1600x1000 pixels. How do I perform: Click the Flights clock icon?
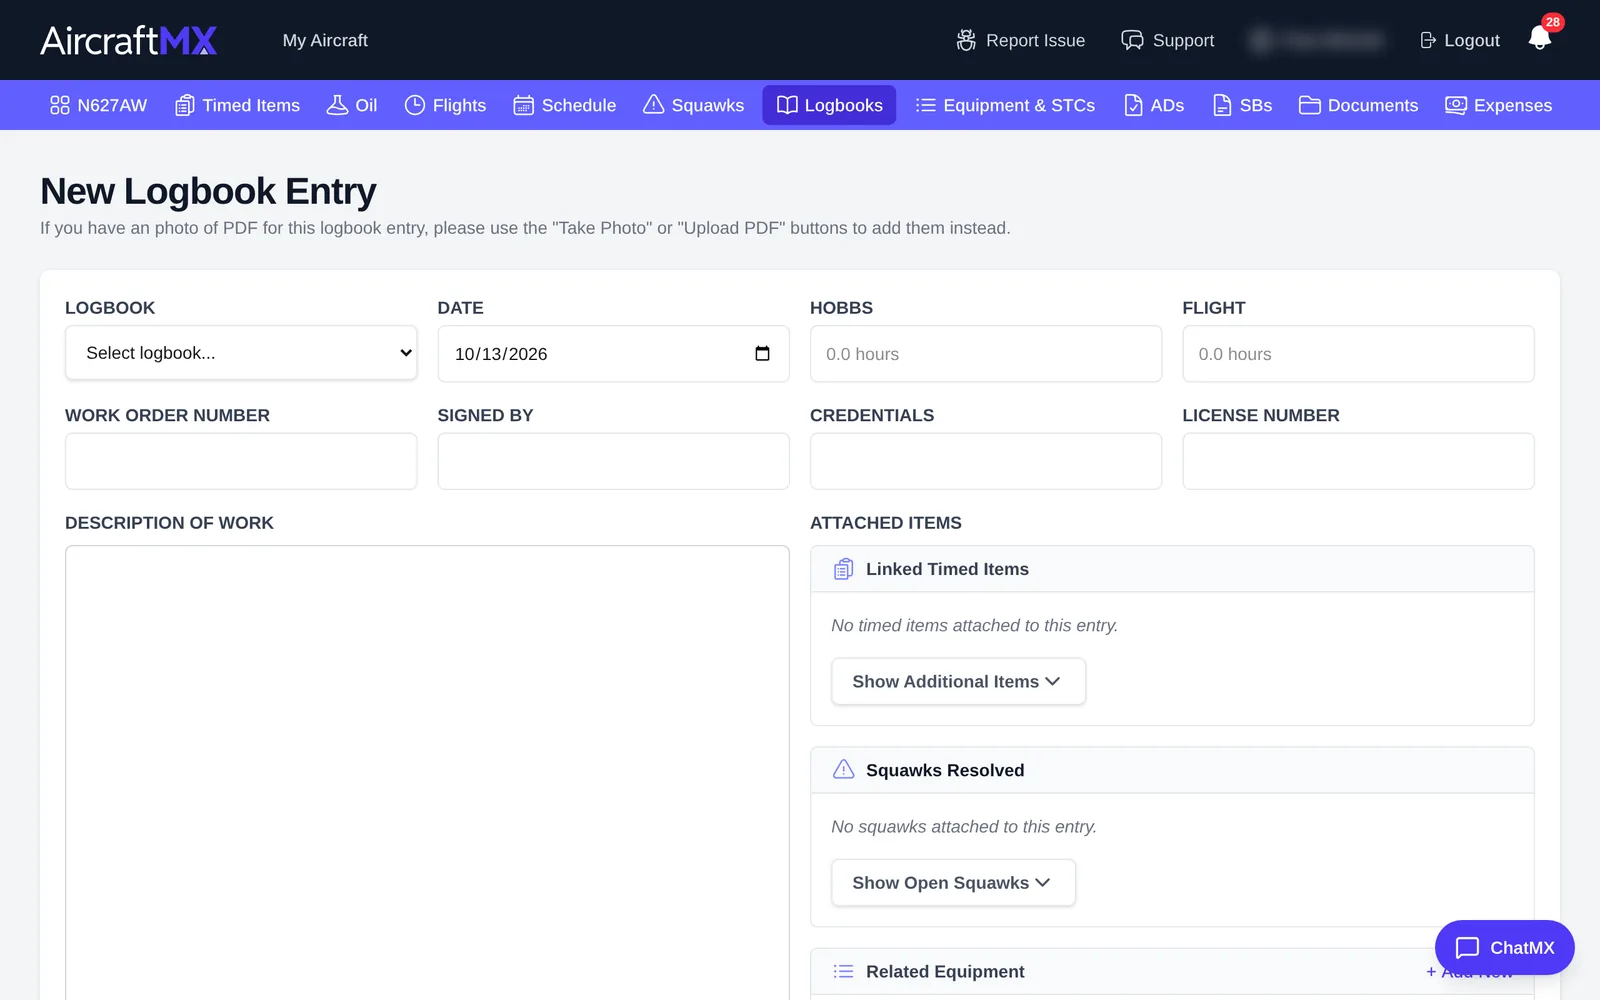pos(415,105)
